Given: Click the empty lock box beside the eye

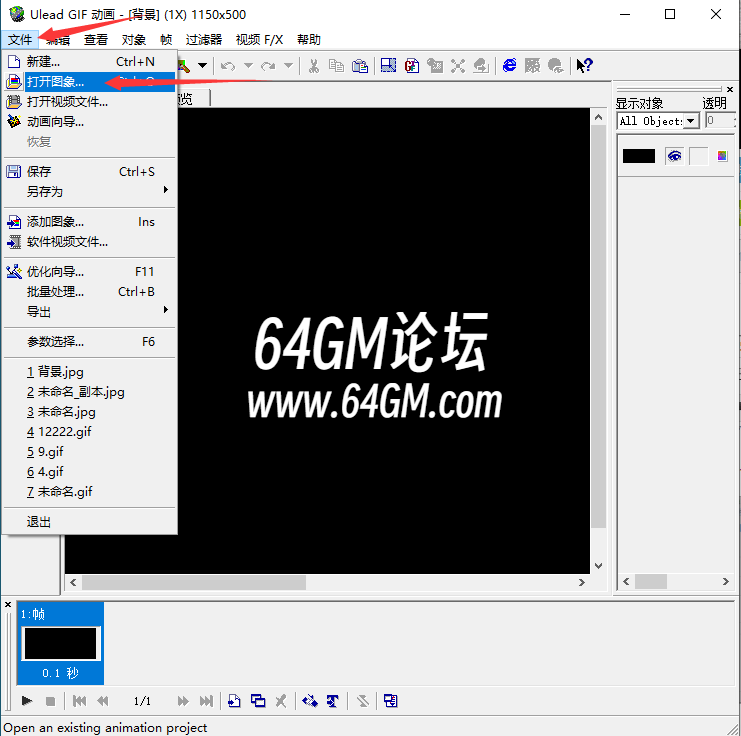Looking at the screenshot, I should pos(698,156).
